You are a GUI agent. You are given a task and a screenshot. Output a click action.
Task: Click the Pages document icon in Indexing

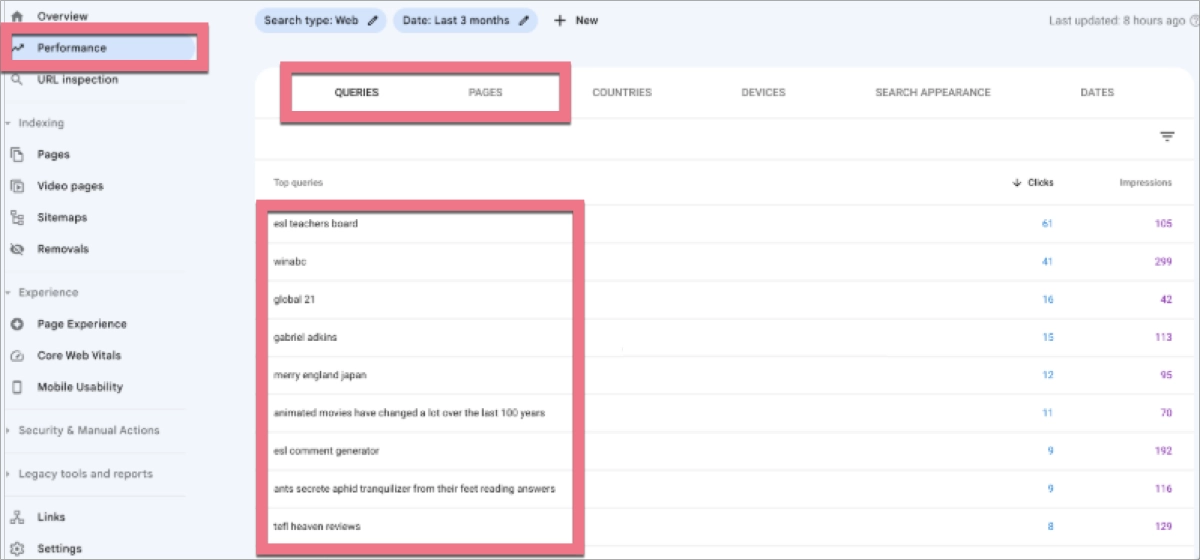[x=16, y=155]
